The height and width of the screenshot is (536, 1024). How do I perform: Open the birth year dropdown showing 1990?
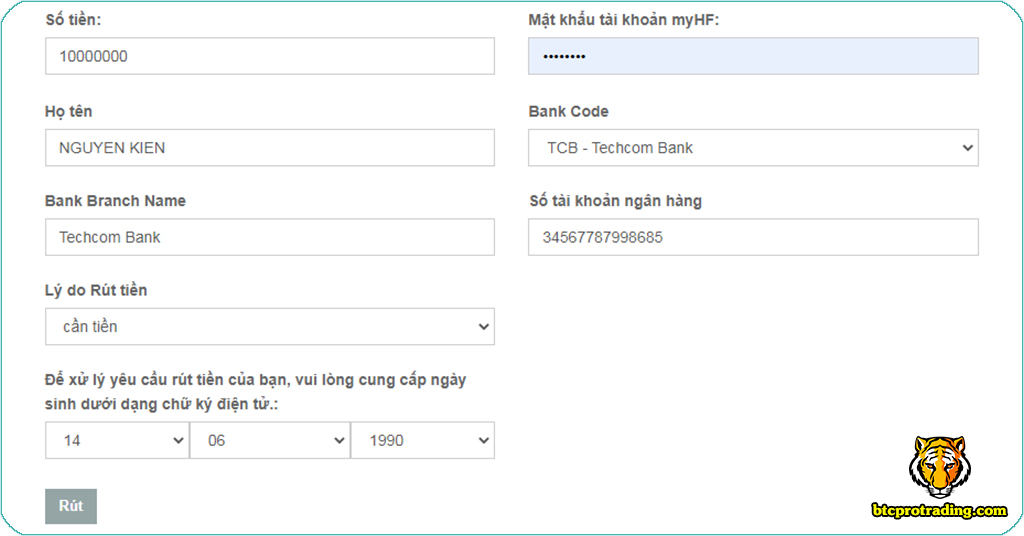423,440
